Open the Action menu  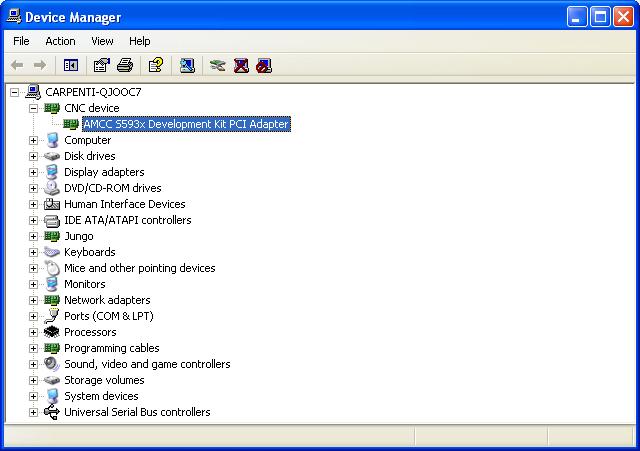tap(60, 41)
